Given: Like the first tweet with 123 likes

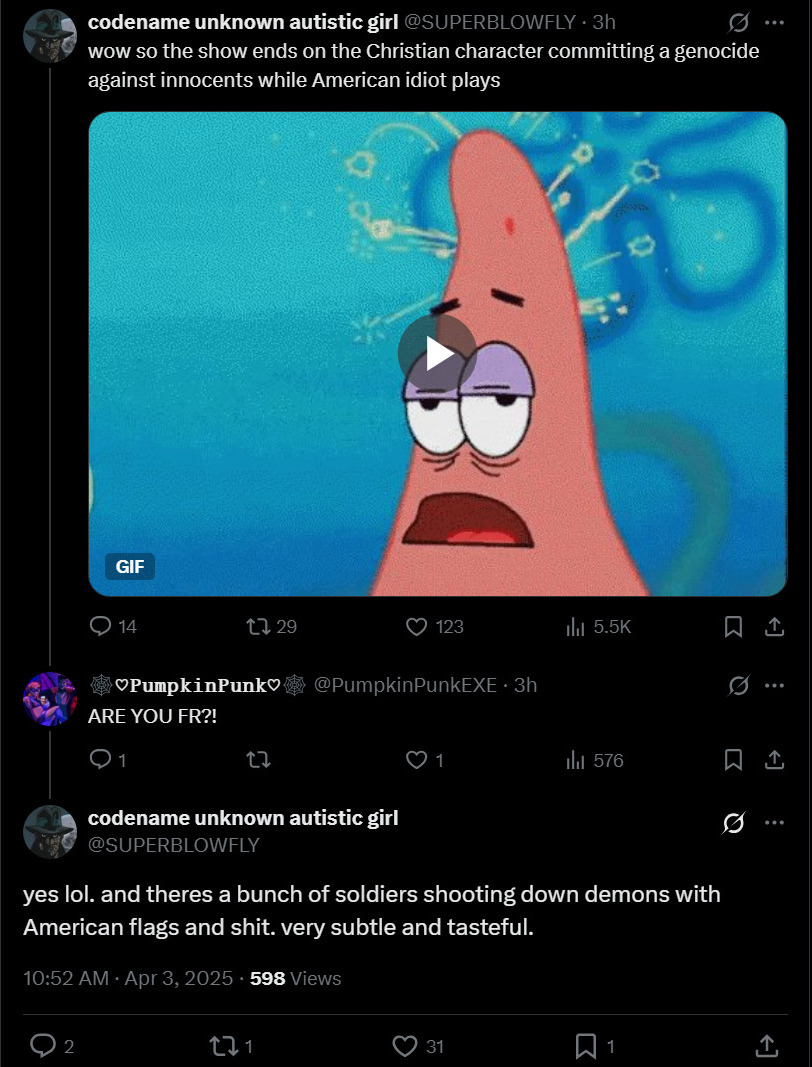Looking at the screenshot, I should point(417,626).
